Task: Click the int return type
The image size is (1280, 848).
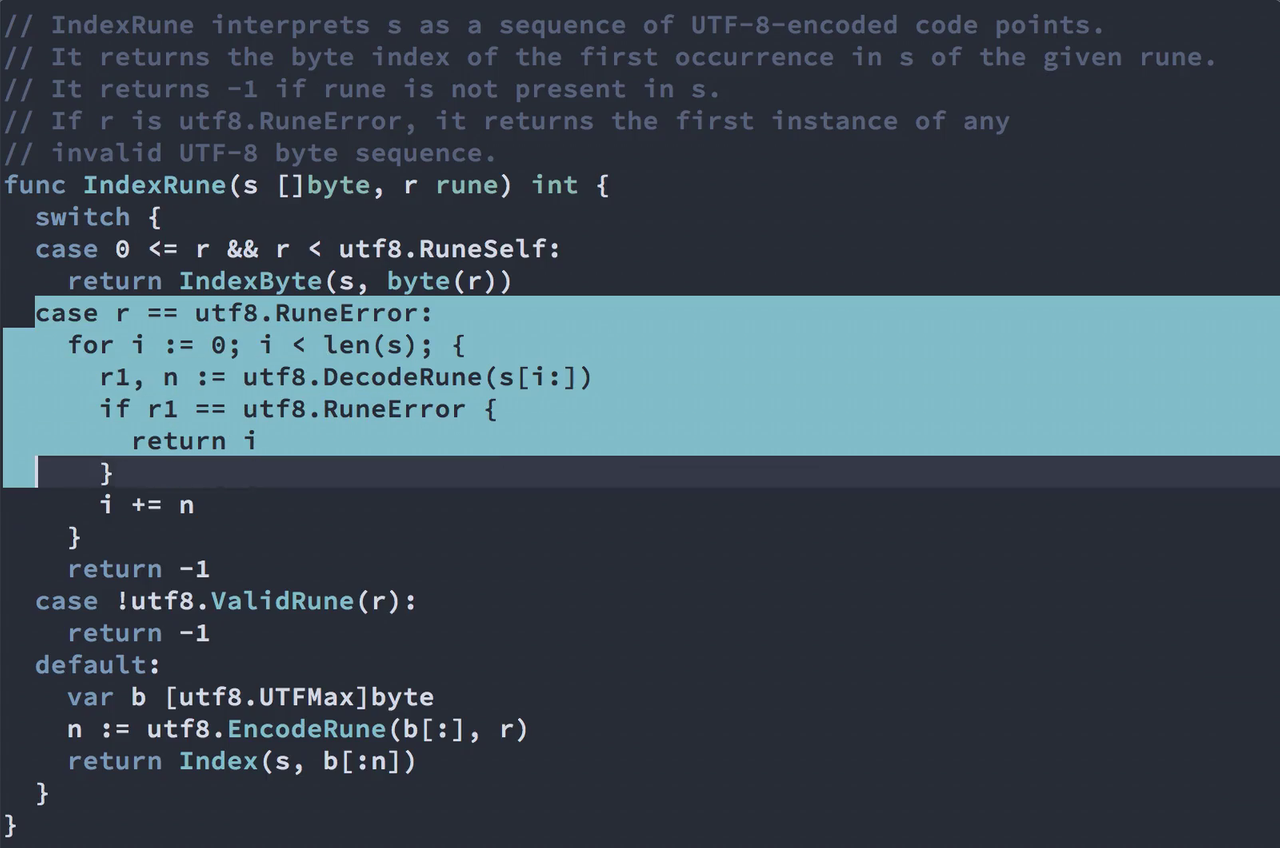Action: click(x=555, y=185)
